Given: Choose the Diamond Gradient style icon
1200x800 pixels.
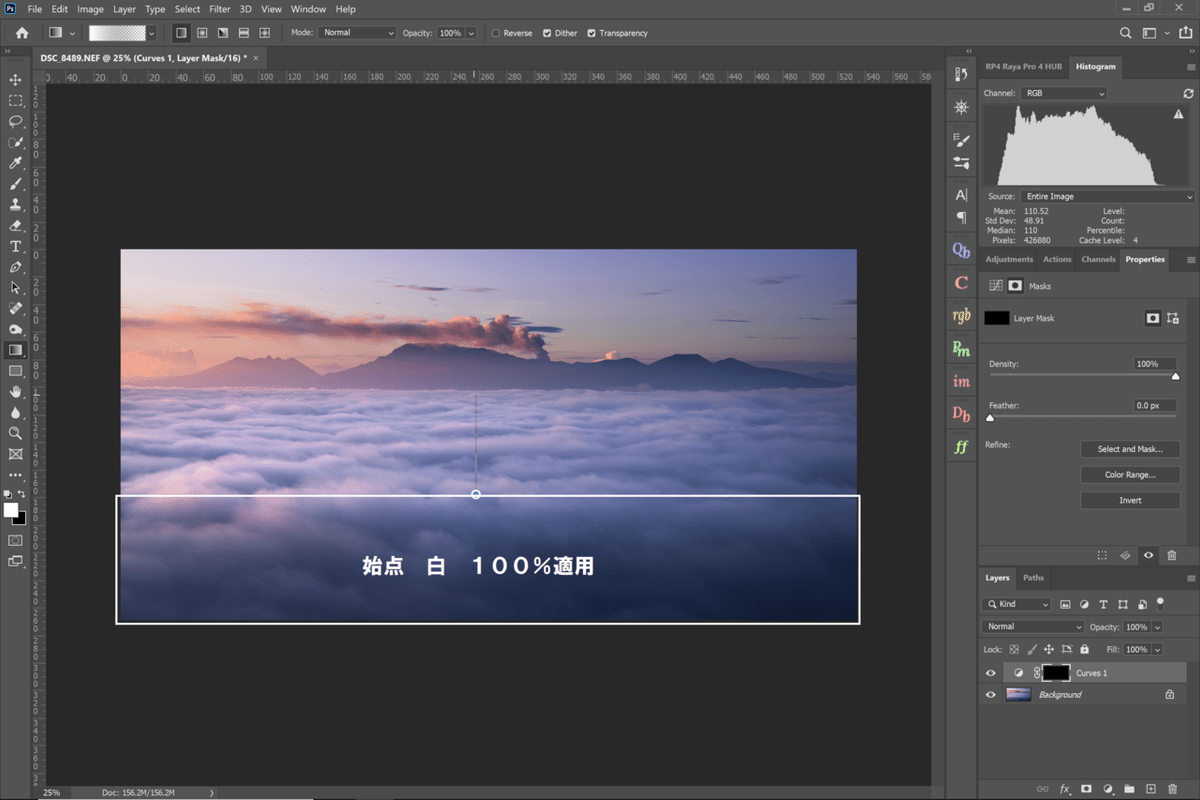Looking at the screenshot, I should coord(264,33).
